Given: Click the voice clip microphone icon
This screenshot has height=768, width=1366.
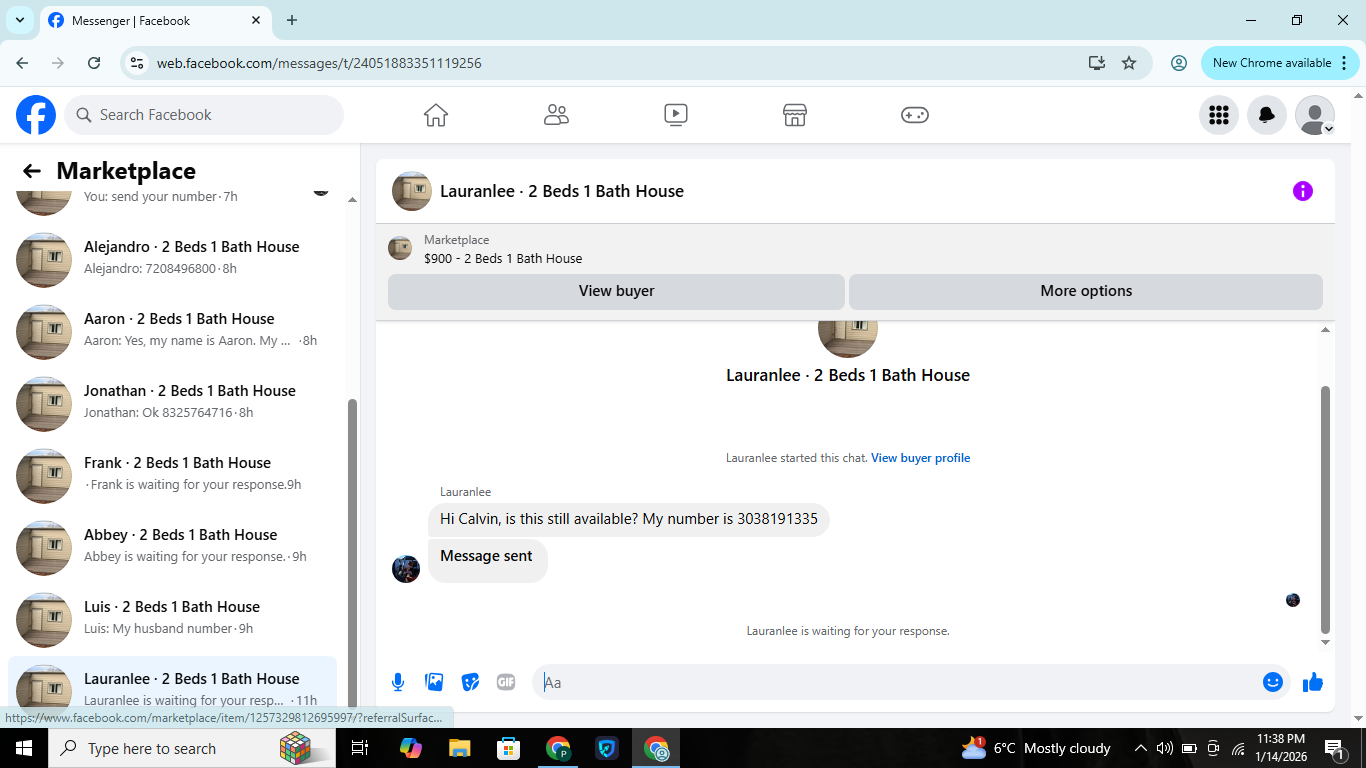Looking at the screenshot, I should coord(398,682).
